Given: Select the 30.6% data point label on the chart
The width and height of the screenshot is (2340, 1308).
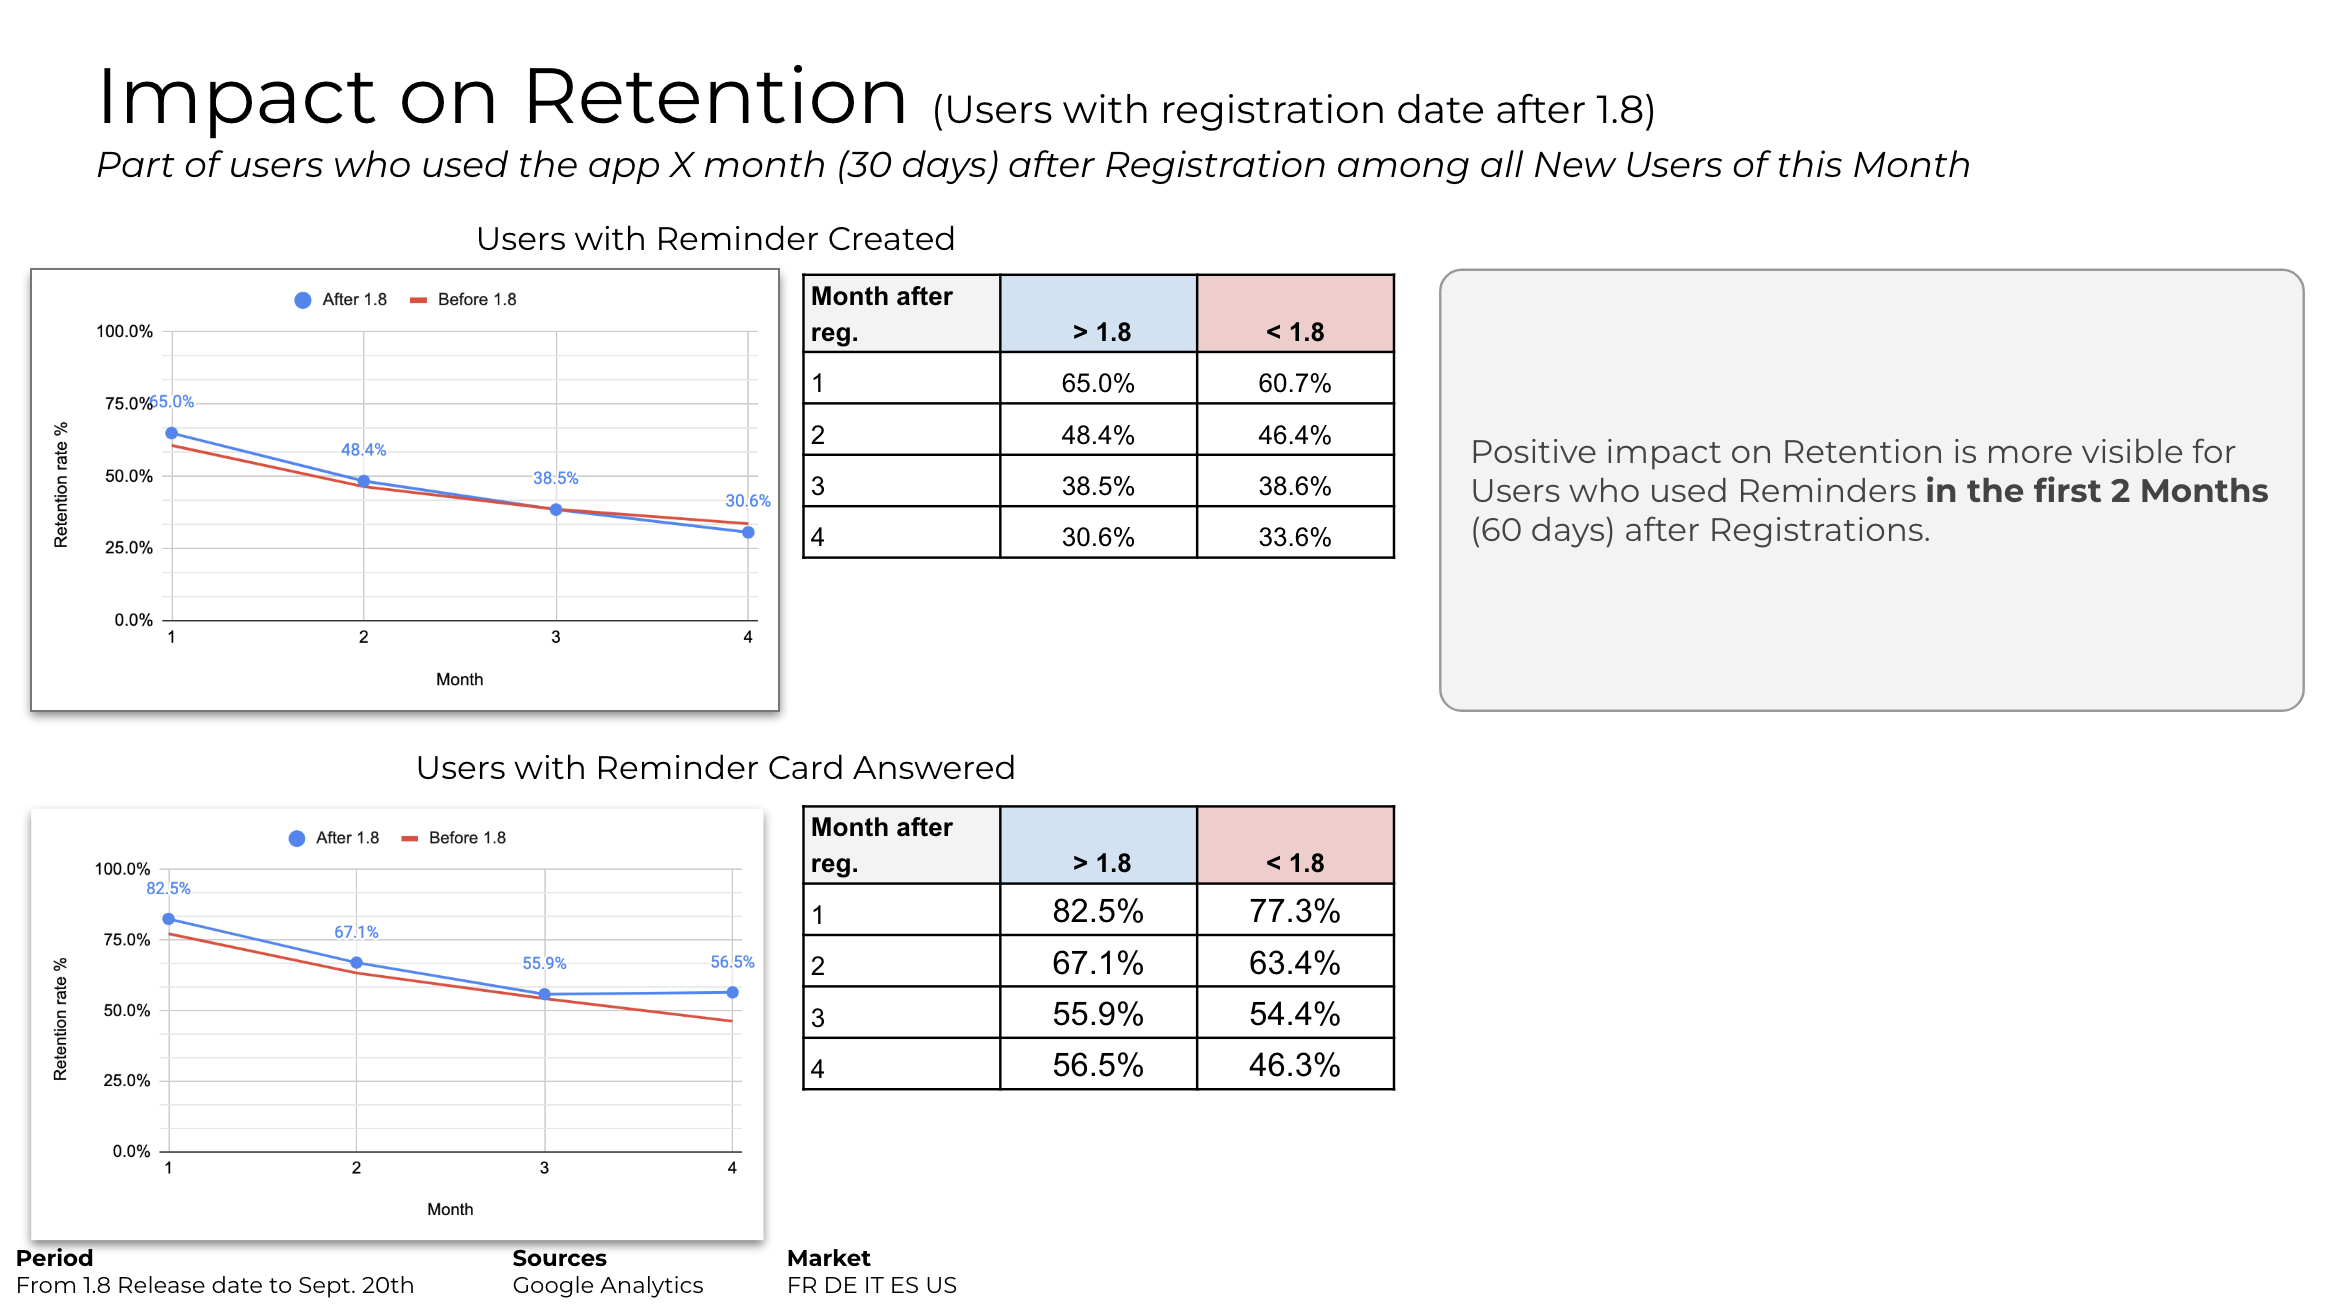Looking at the screenshot, I should (x=747, y=501).
